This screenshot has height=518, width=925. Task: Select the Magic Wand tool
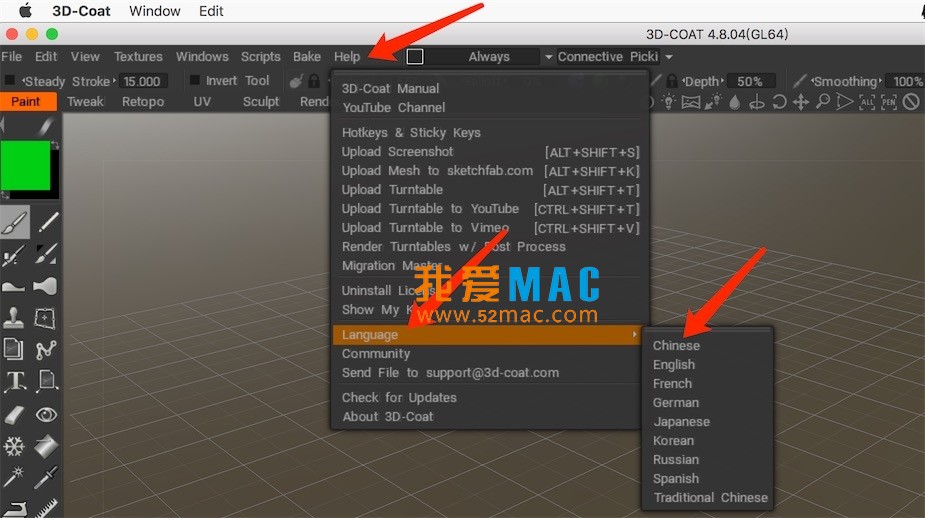coord(14,477)
